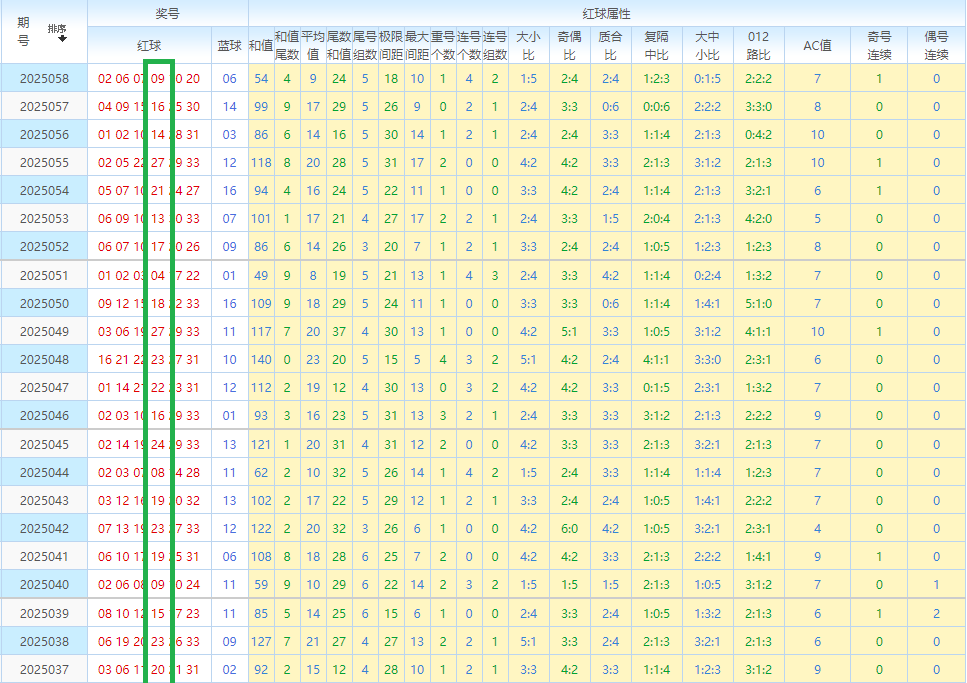Viewport: 967px width, 683px height.
Task: Select period number 2025052
Action: tap(44, 246)
